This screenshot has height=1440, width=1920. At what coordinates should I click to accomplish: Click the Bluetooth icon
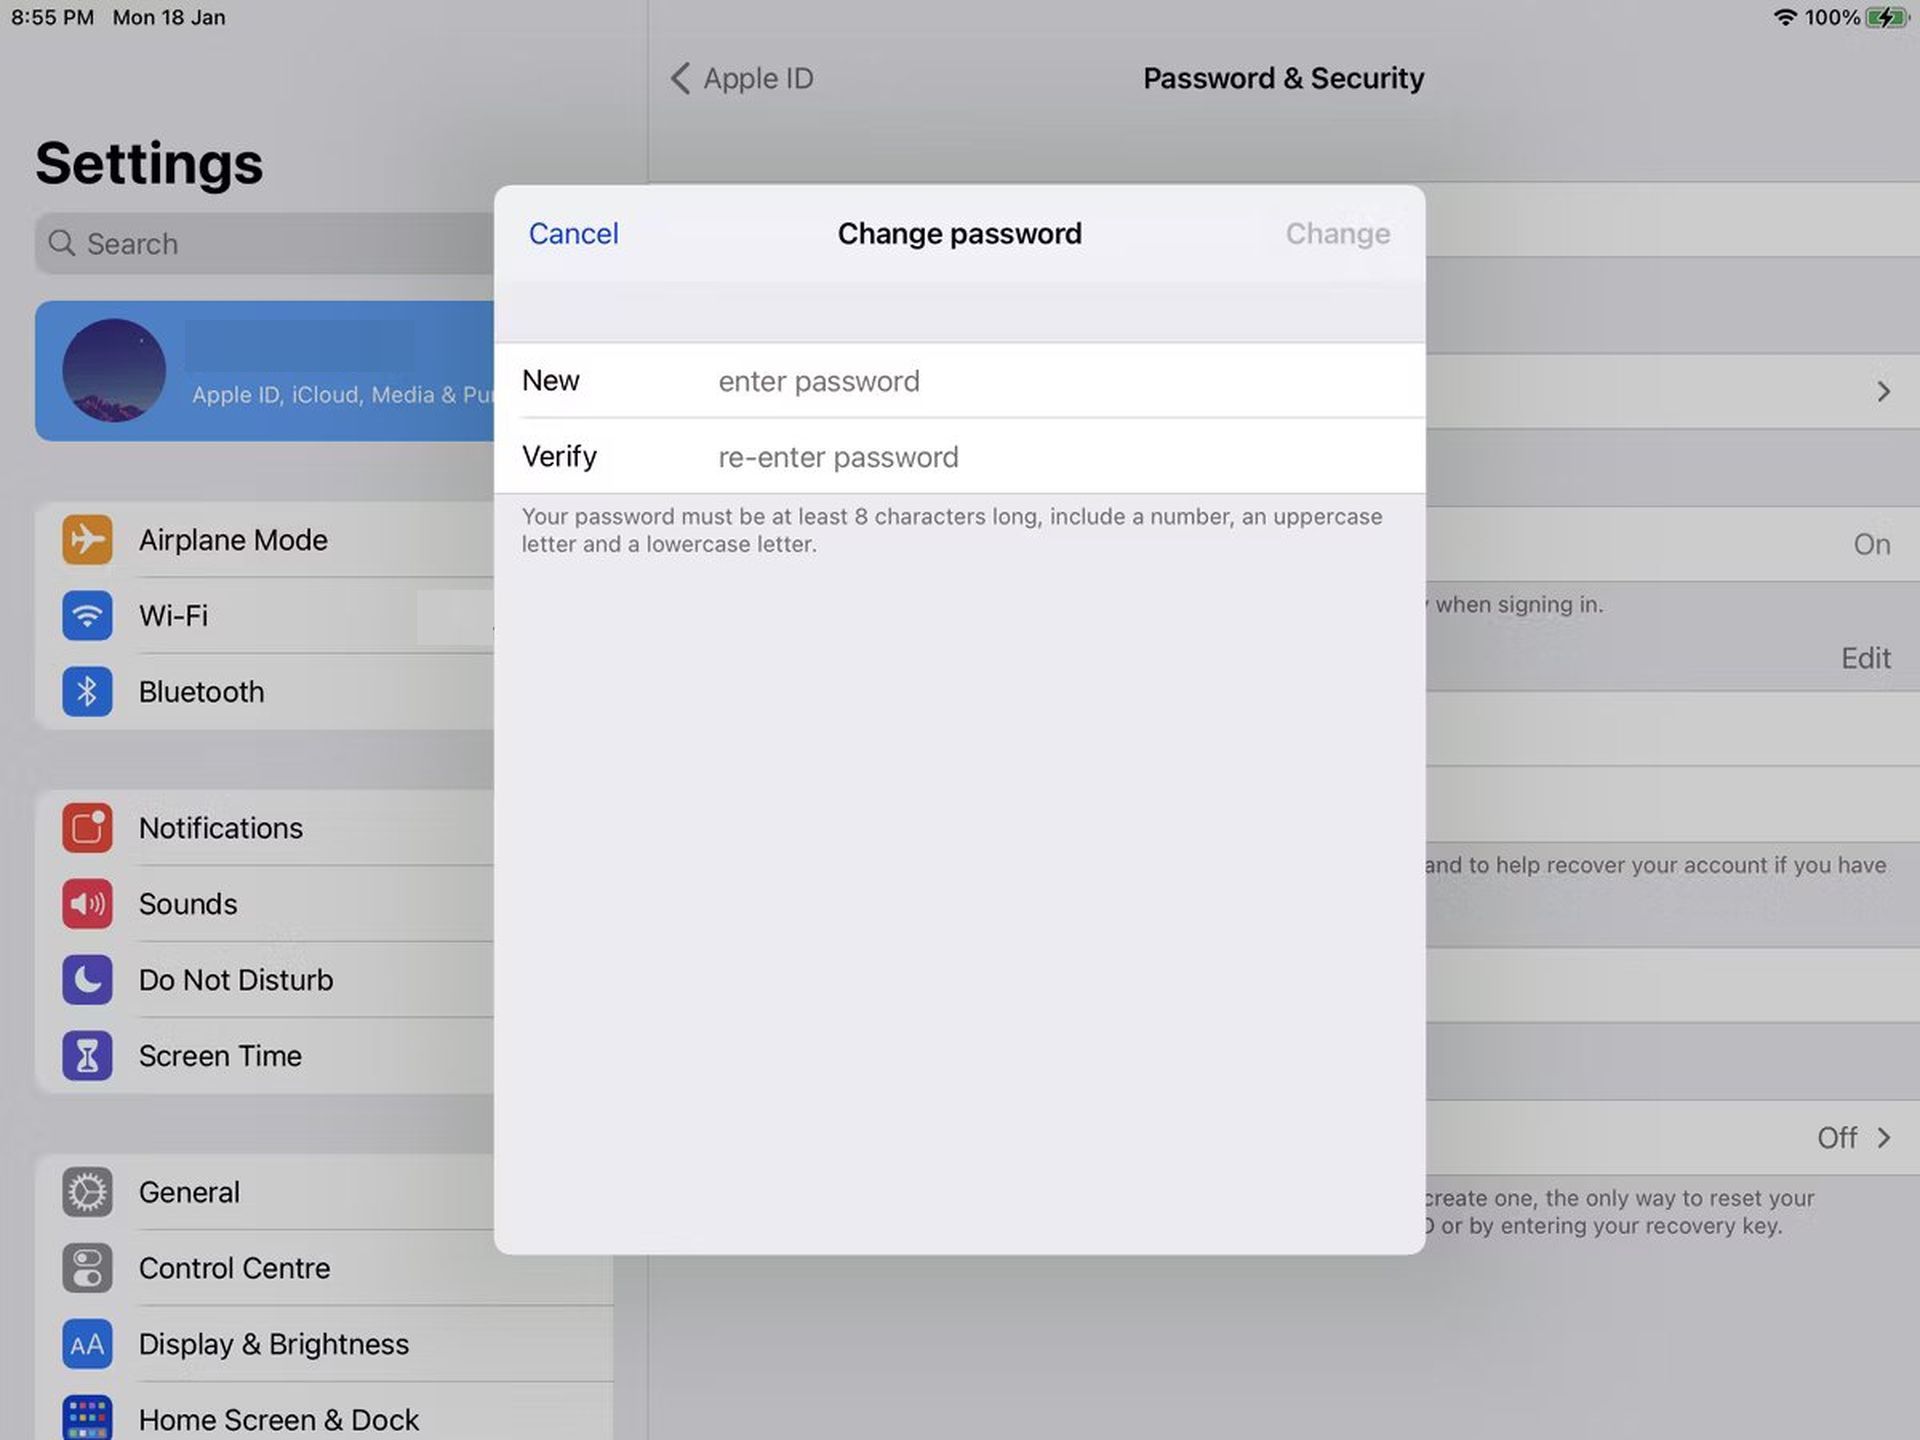click(88, 691)
